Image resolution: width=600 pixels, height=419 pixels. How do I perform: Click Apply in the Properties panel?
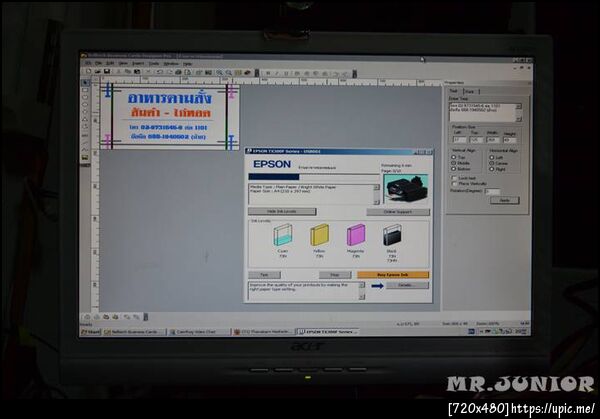[x=505, y=200]
